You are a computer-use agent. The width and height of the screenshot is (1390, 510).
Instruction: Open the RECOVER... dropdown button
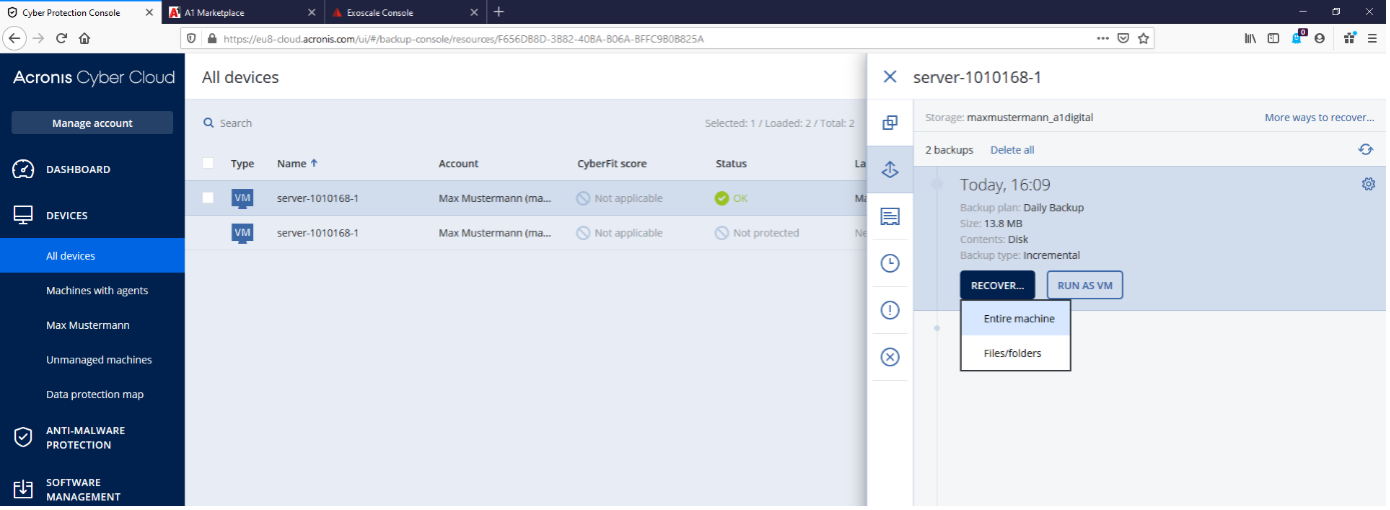[x=997, y=285]
